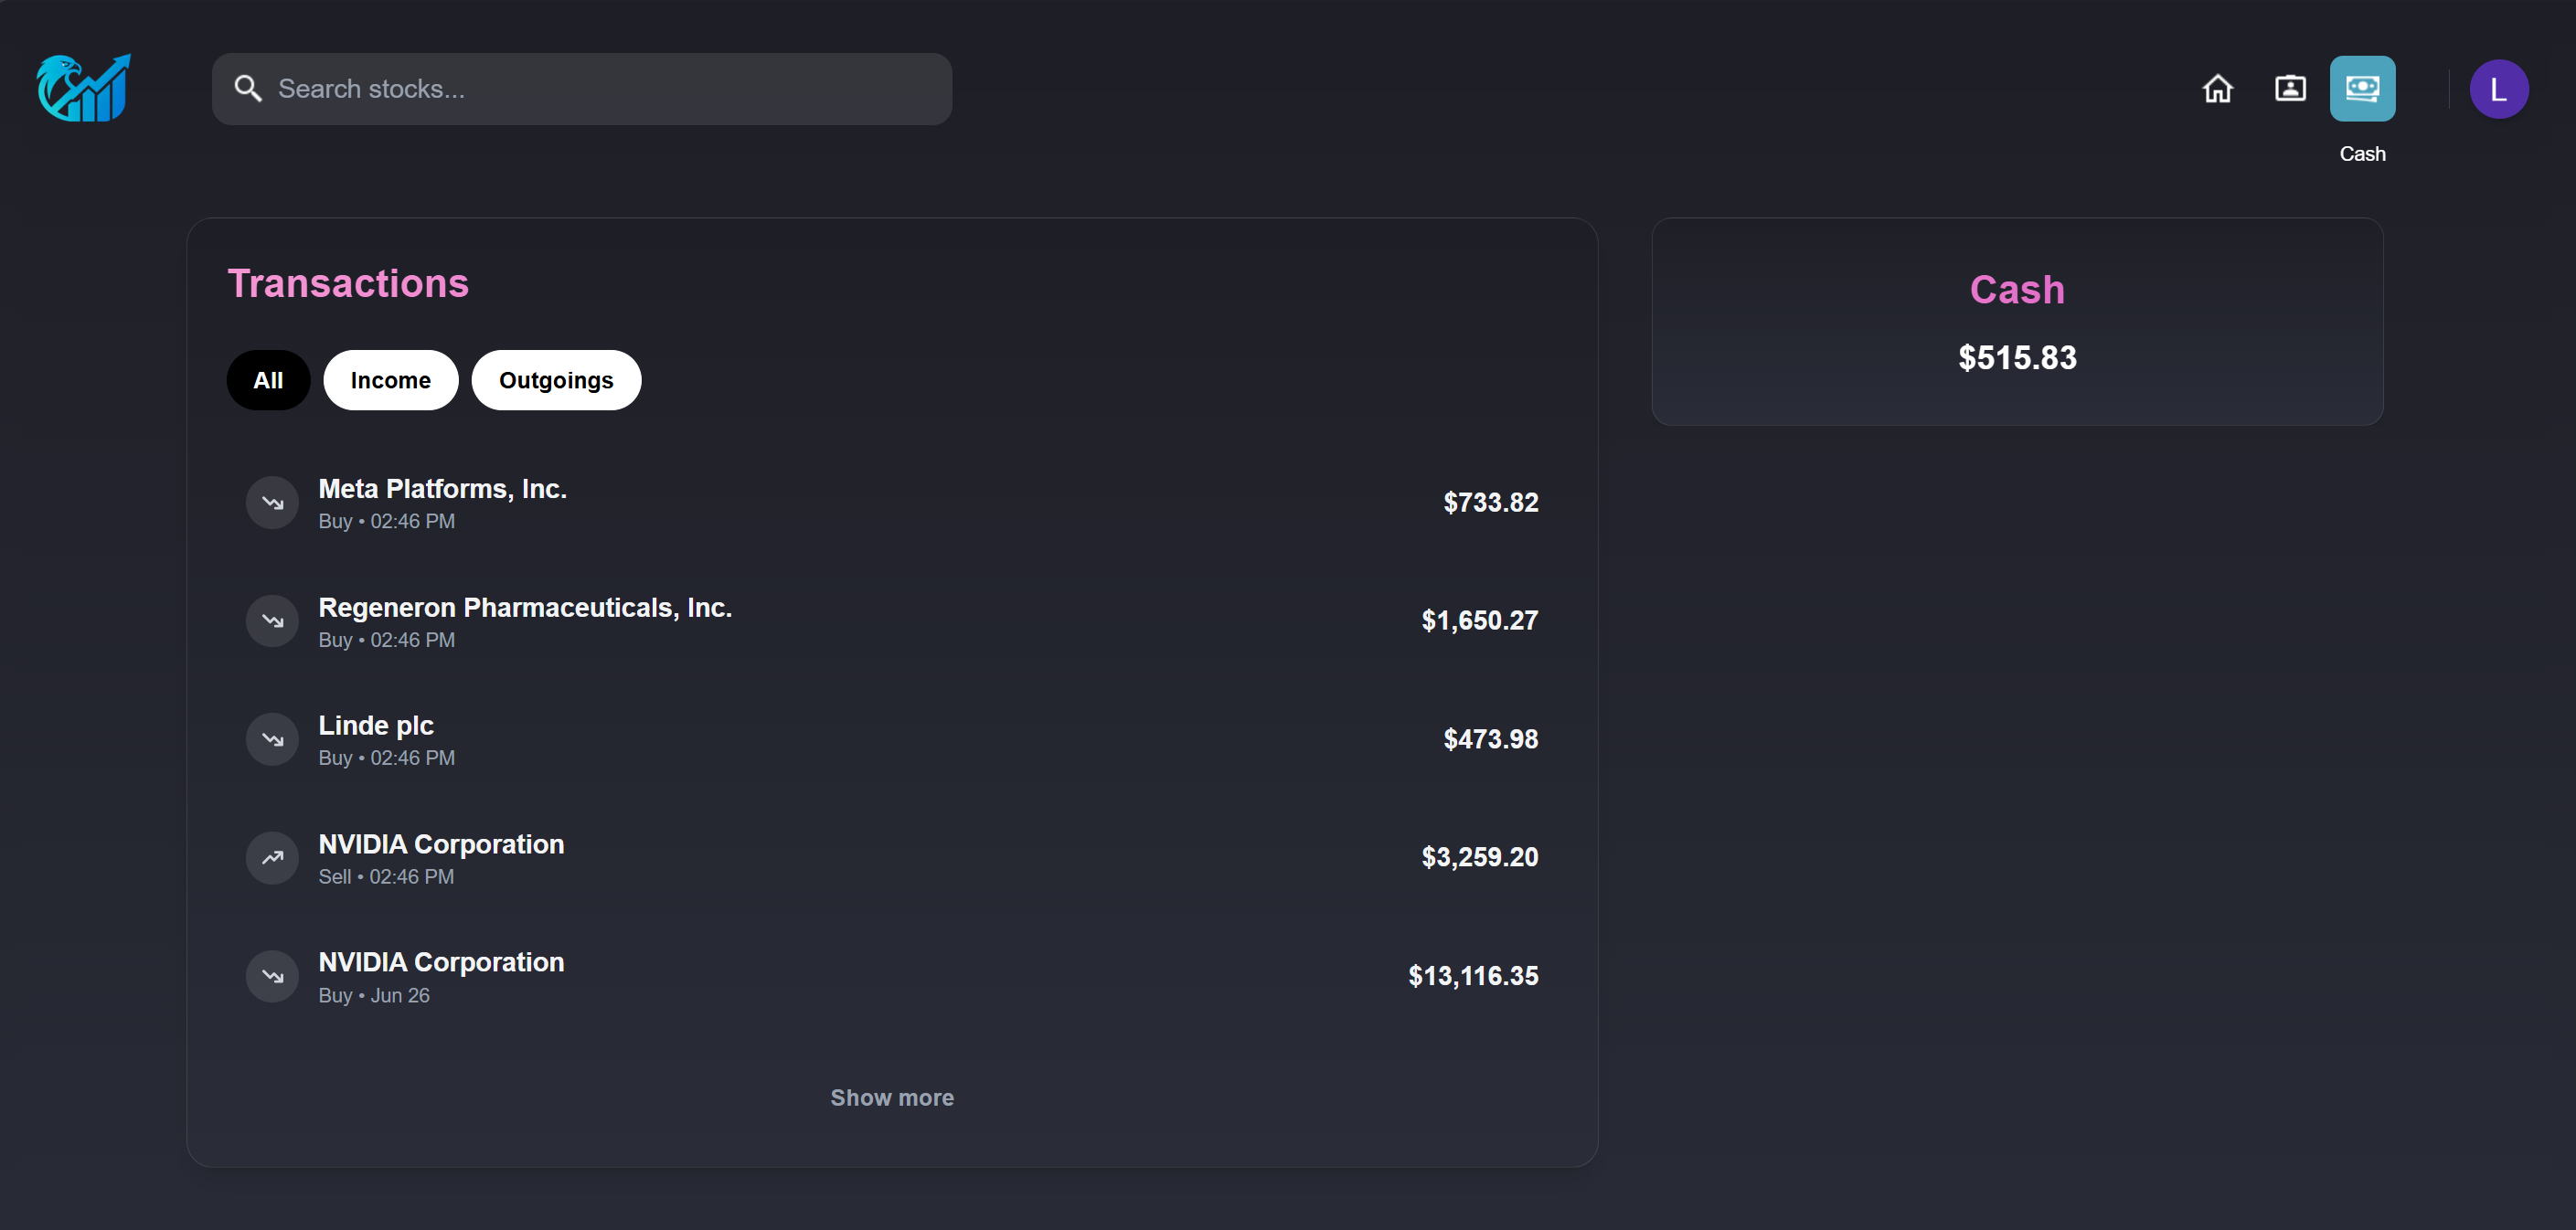Focus the Search stocks input field
Screen dimensions: 2576x1230
[582, 89]
